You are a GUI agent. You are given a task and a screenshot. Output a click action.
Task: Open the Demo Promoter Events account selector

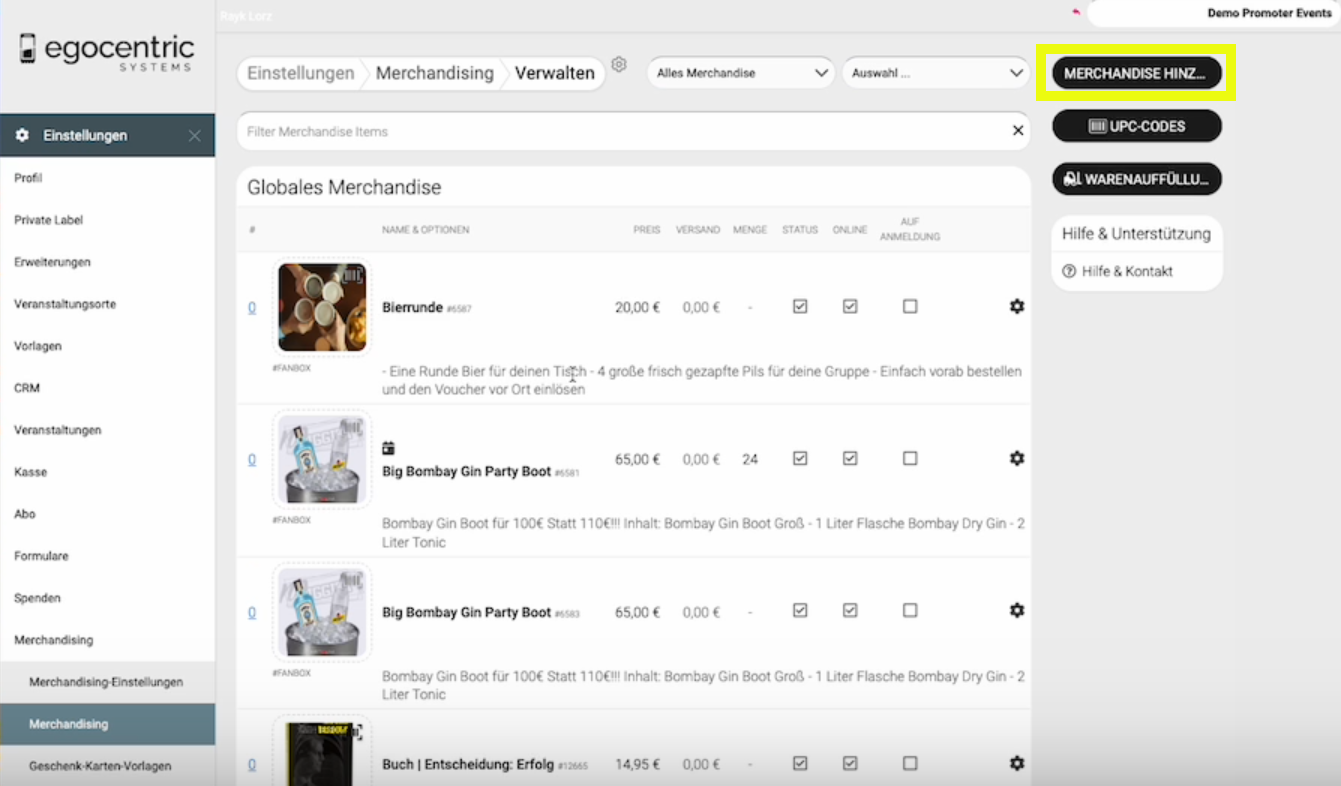click(x=1213, y=13)
